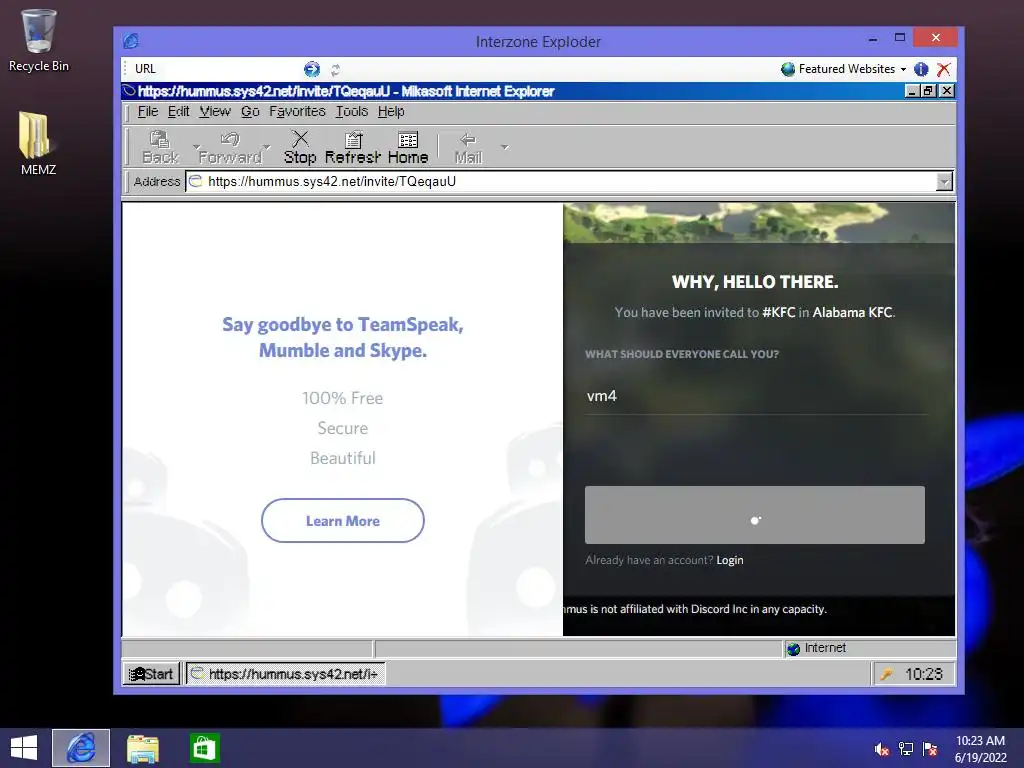1024x768 pixels.
Task: Click the key icon in inner tray
Action: click(886, 675)
